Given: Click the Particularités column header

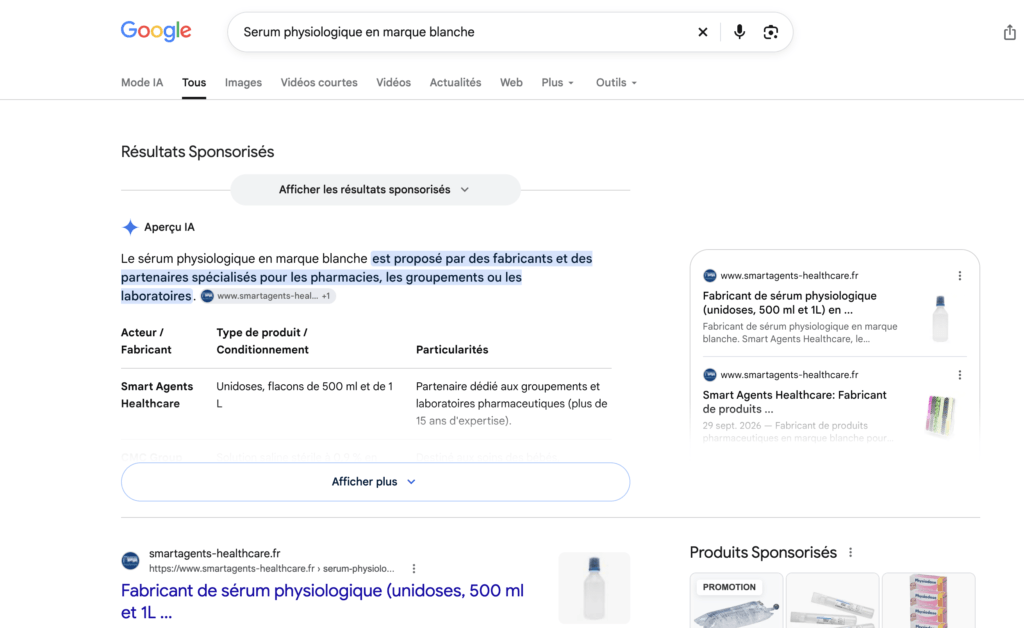Looking at the screenshot, I should coord(452,350).
